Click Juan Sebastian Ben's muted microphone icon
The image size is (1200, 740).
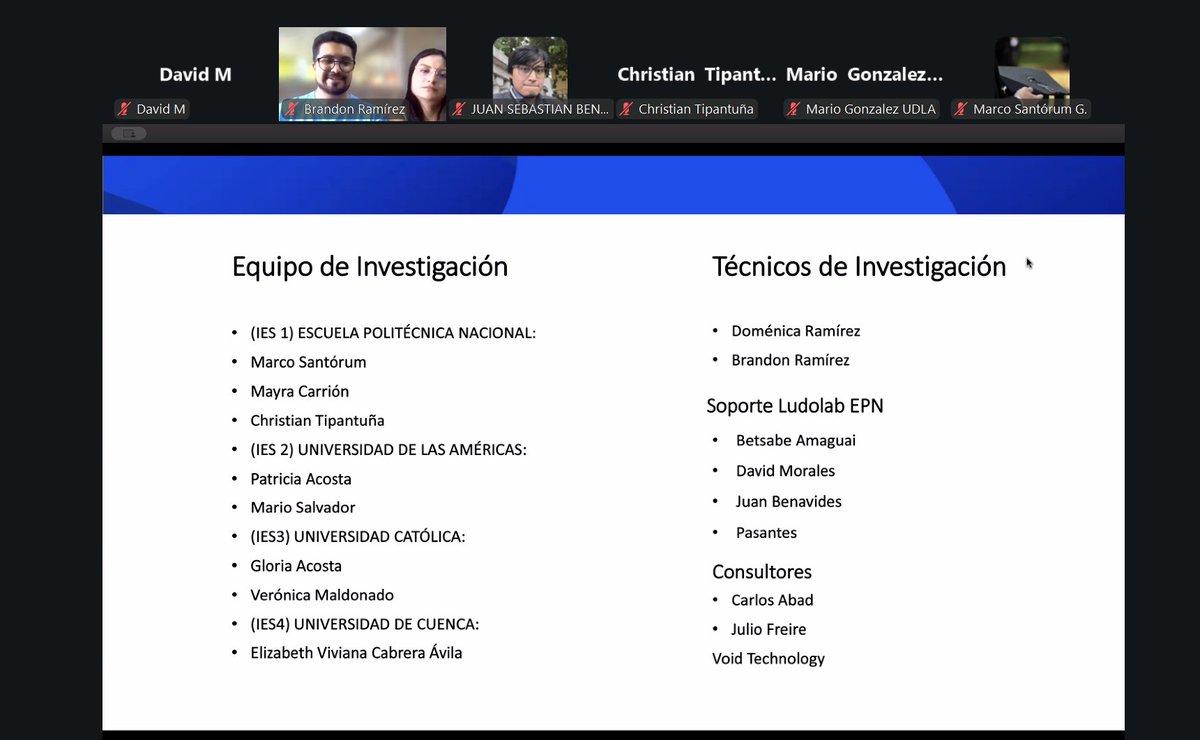[459, 109]
